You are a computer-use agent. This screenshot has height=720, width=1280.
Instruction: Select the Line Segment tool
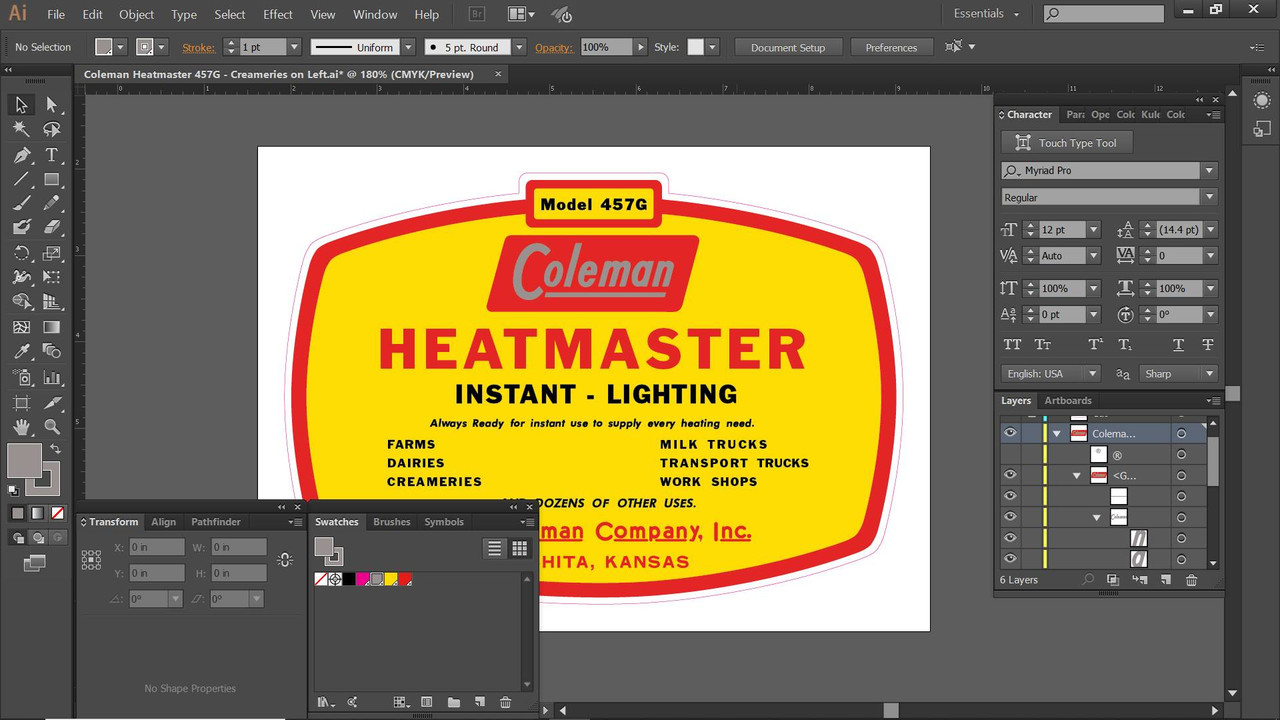(x=21, y=180)
